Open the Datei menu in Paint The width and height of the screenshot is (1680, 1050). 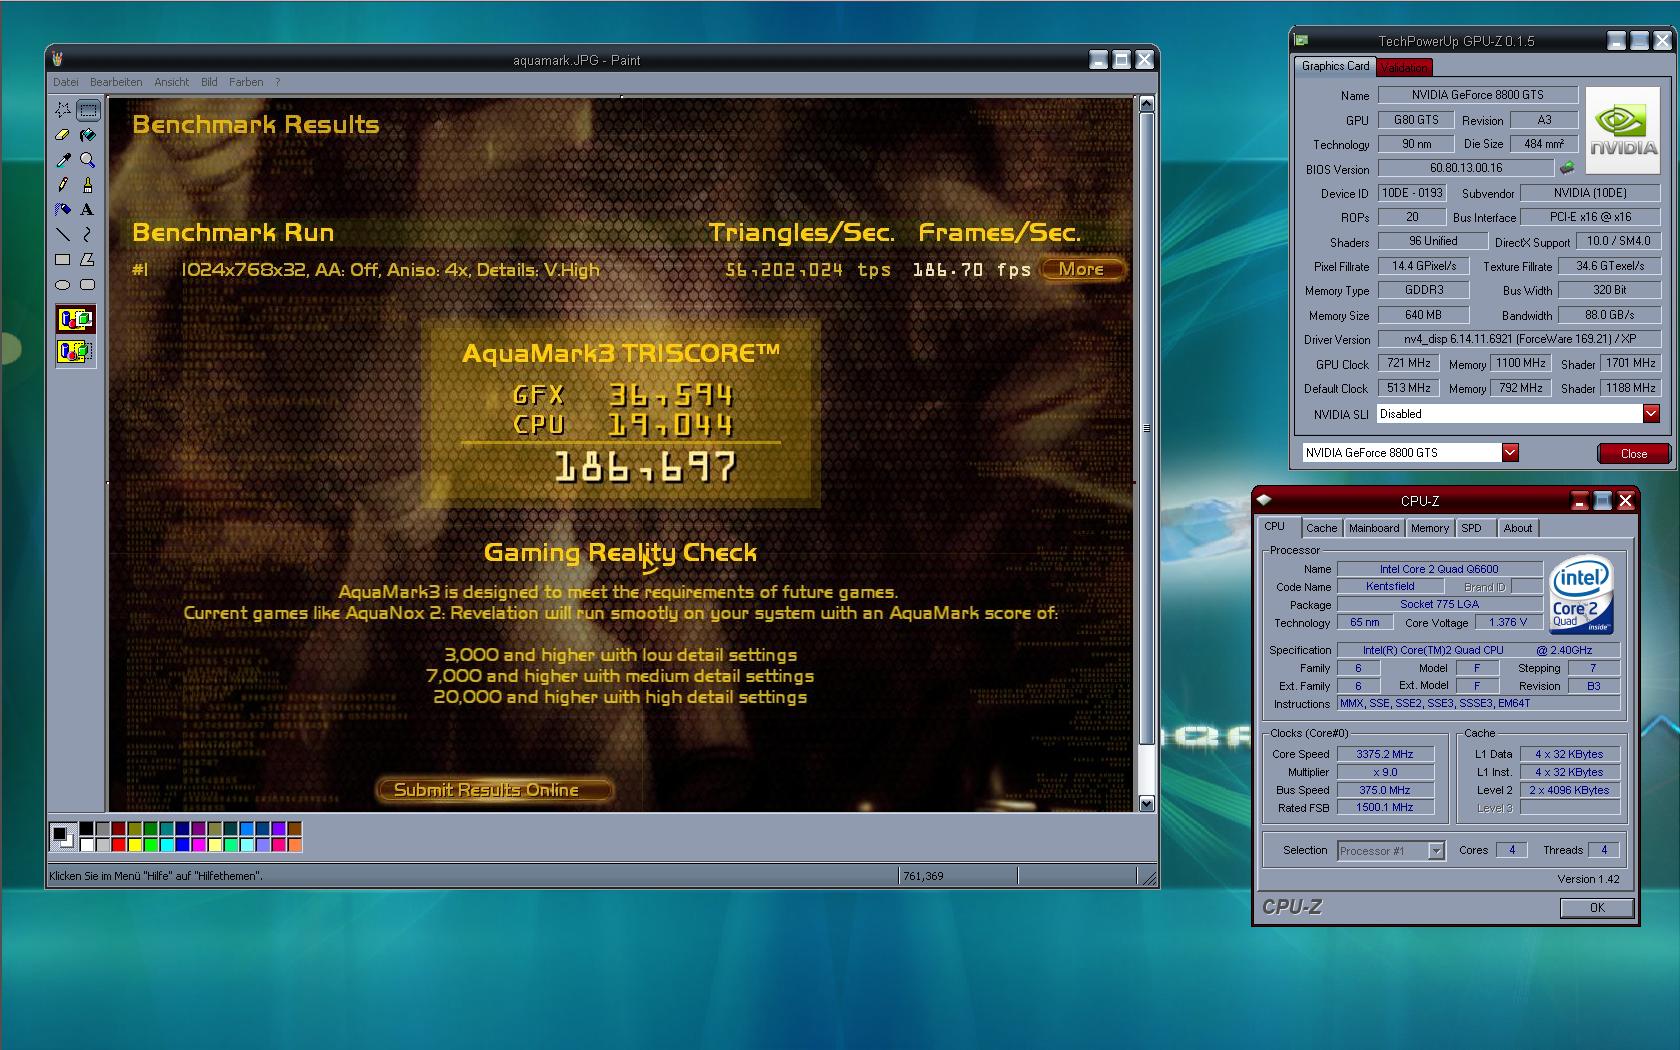[65, 82]
